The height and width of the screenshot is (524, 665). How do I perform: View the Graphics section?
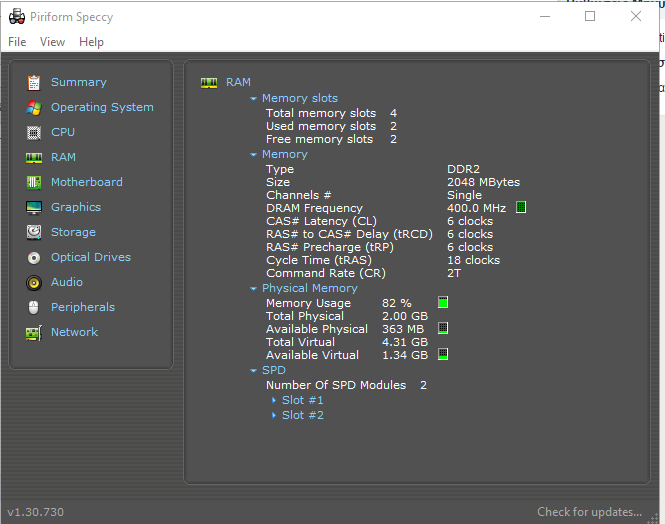[x=76, y=207]
